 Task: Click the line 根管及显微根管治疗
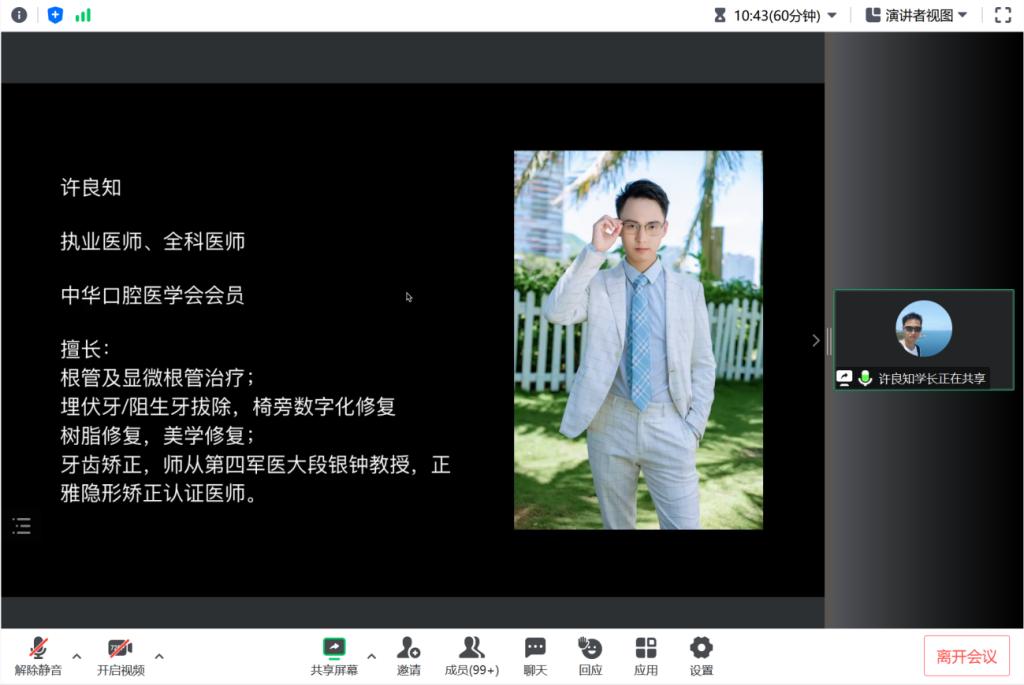click(157, 377)
